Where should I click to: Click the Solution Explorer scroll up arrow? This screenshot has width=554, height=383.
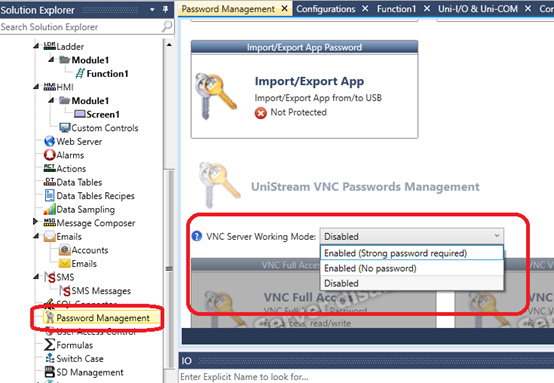tap(169, 45)
